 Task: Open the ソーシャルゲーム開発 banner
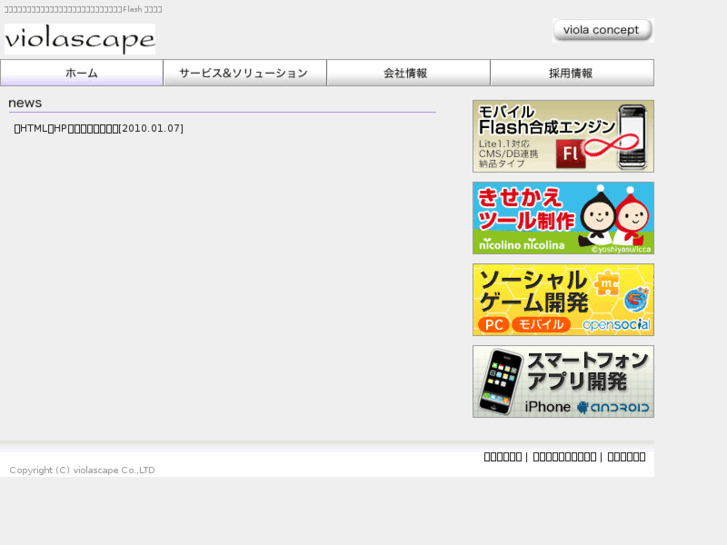pyautogui.click(x=563, y=300)
